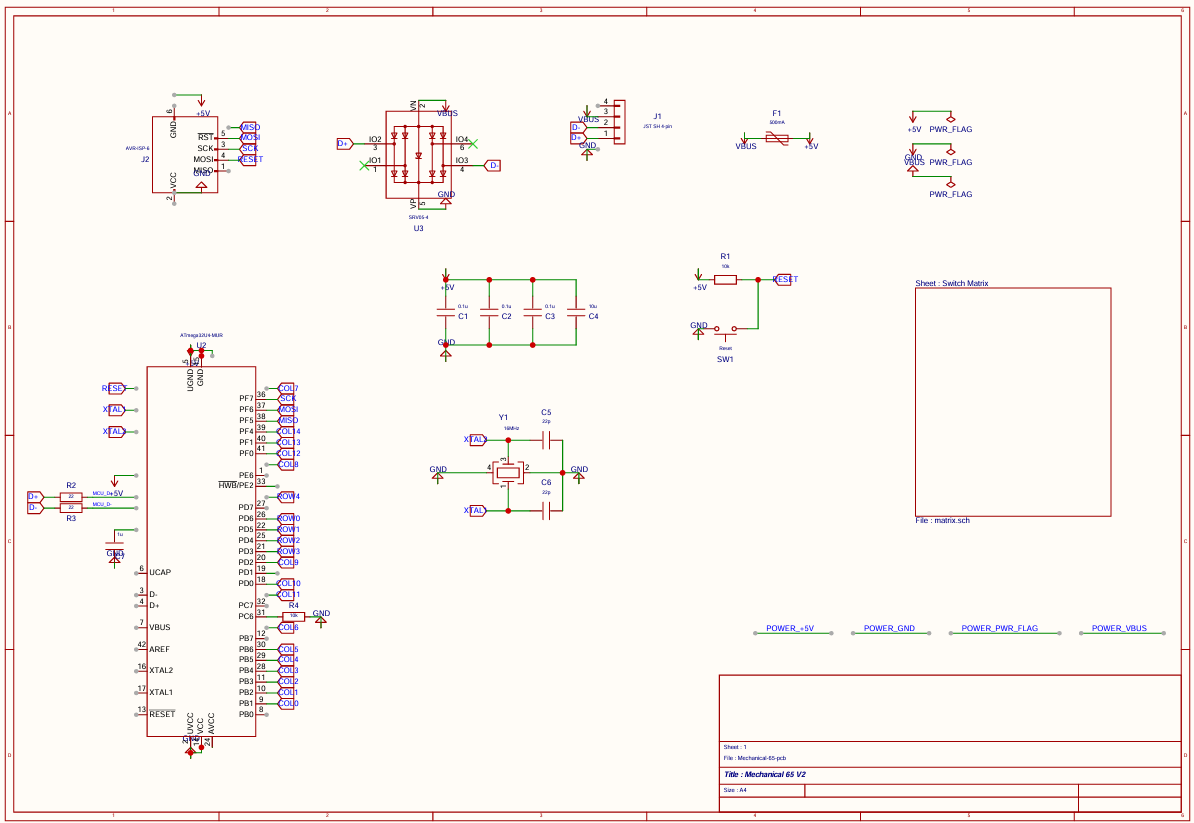Image resolution: width=1194 pixels, height=823 pixels.
Task: Select the R4 10k resistor near PC6
Action: pos(294,617)
